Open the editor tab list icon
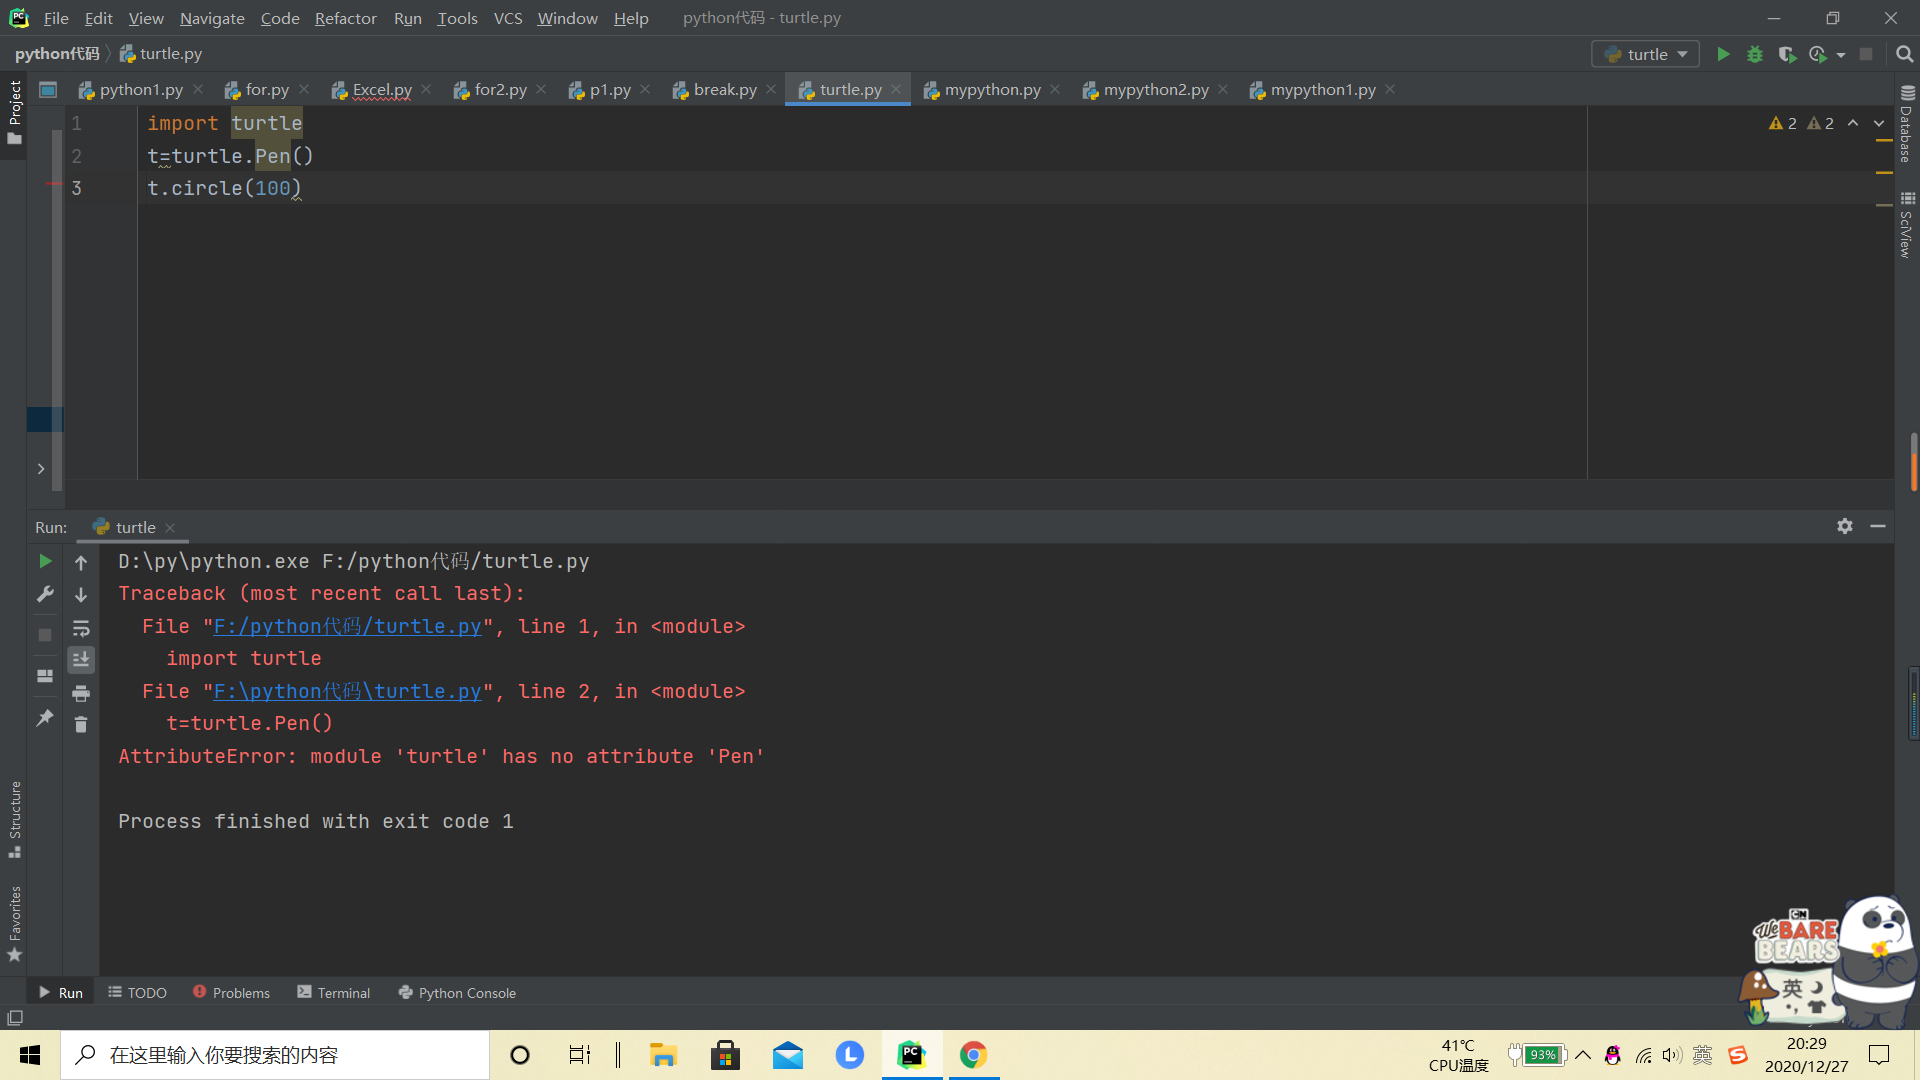Viewport: 1920px width, 1080px height. (48, 90)
